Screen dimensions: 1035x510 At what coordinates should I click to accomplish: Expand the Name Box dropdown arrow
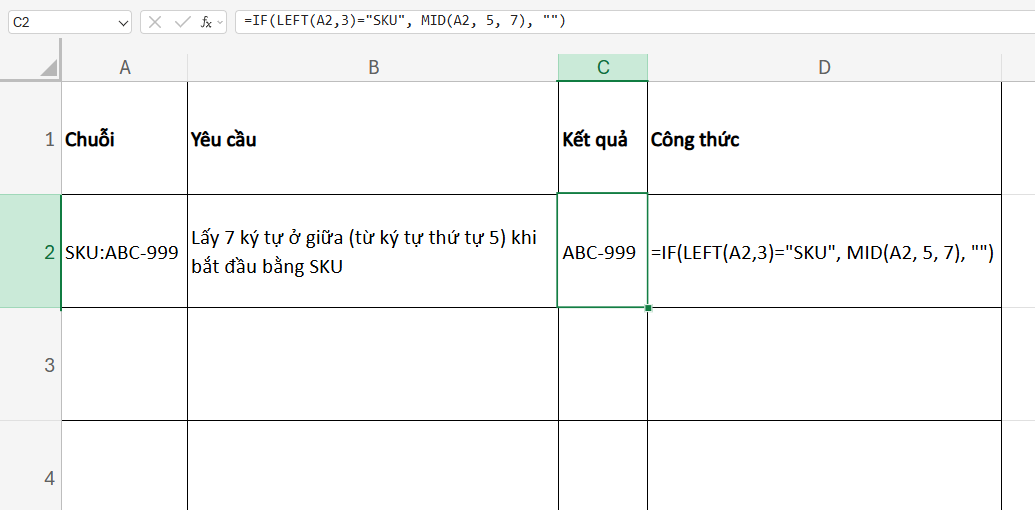[x=122, y=21]
